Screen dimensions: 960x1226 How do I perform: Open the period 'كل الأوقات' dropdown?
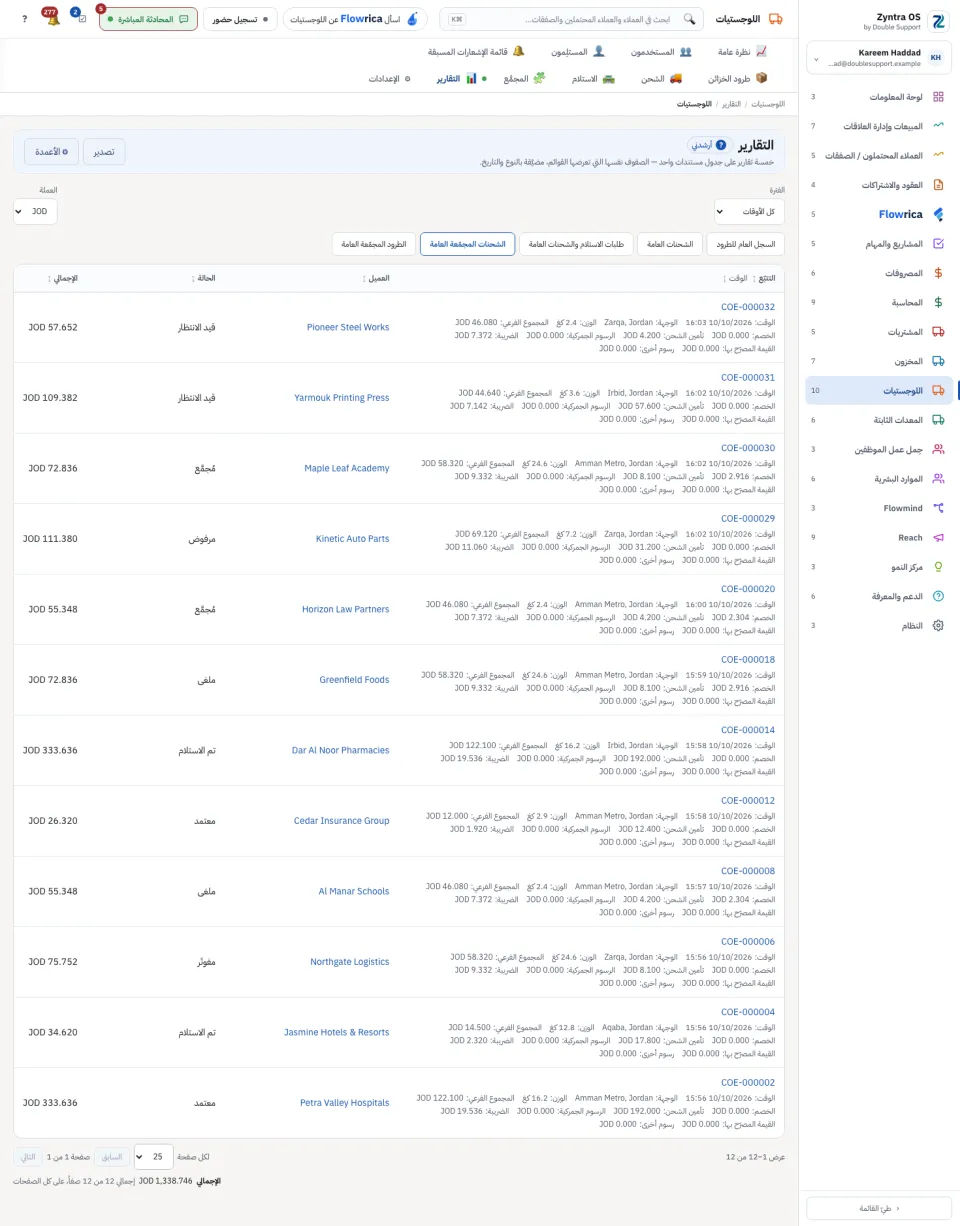click(750, 211)
